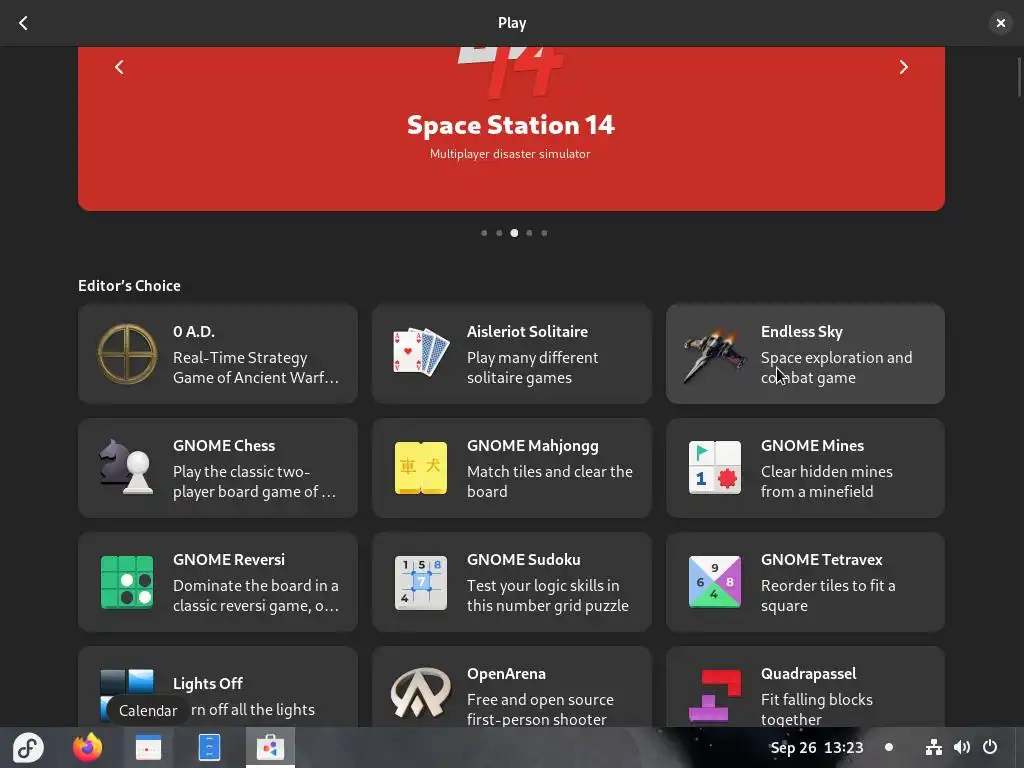Open the GNOME Chess title

(x=224, y=446)
